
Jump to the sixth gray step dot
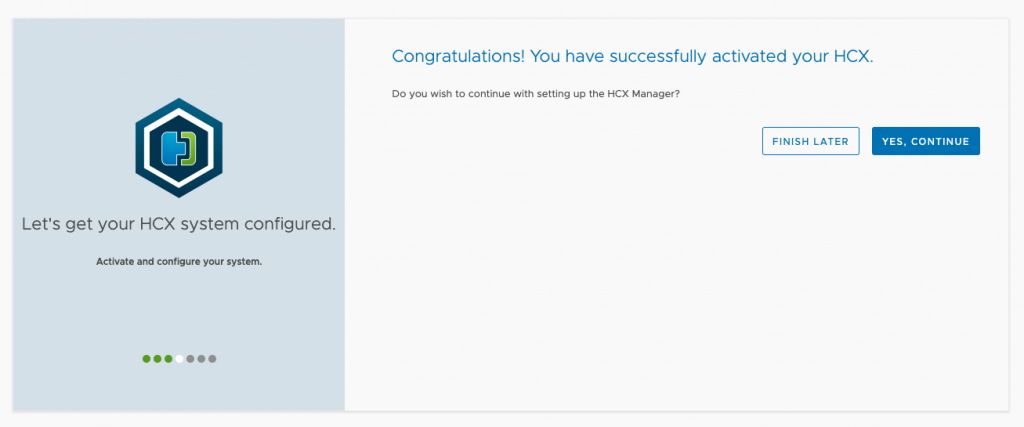[x=201, y=358]
